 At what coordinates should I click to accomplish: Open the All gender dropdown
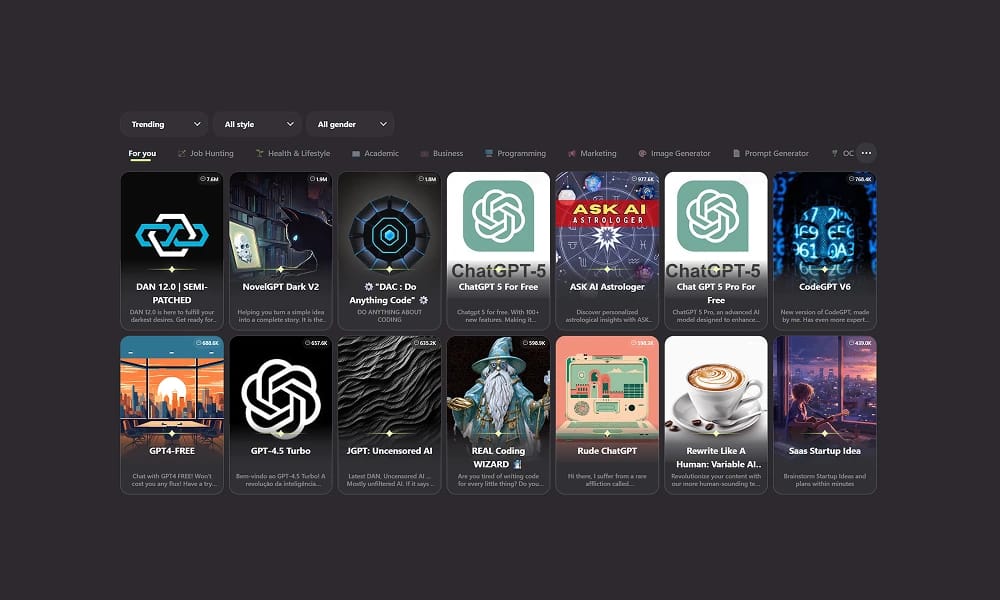click(350, 124)
